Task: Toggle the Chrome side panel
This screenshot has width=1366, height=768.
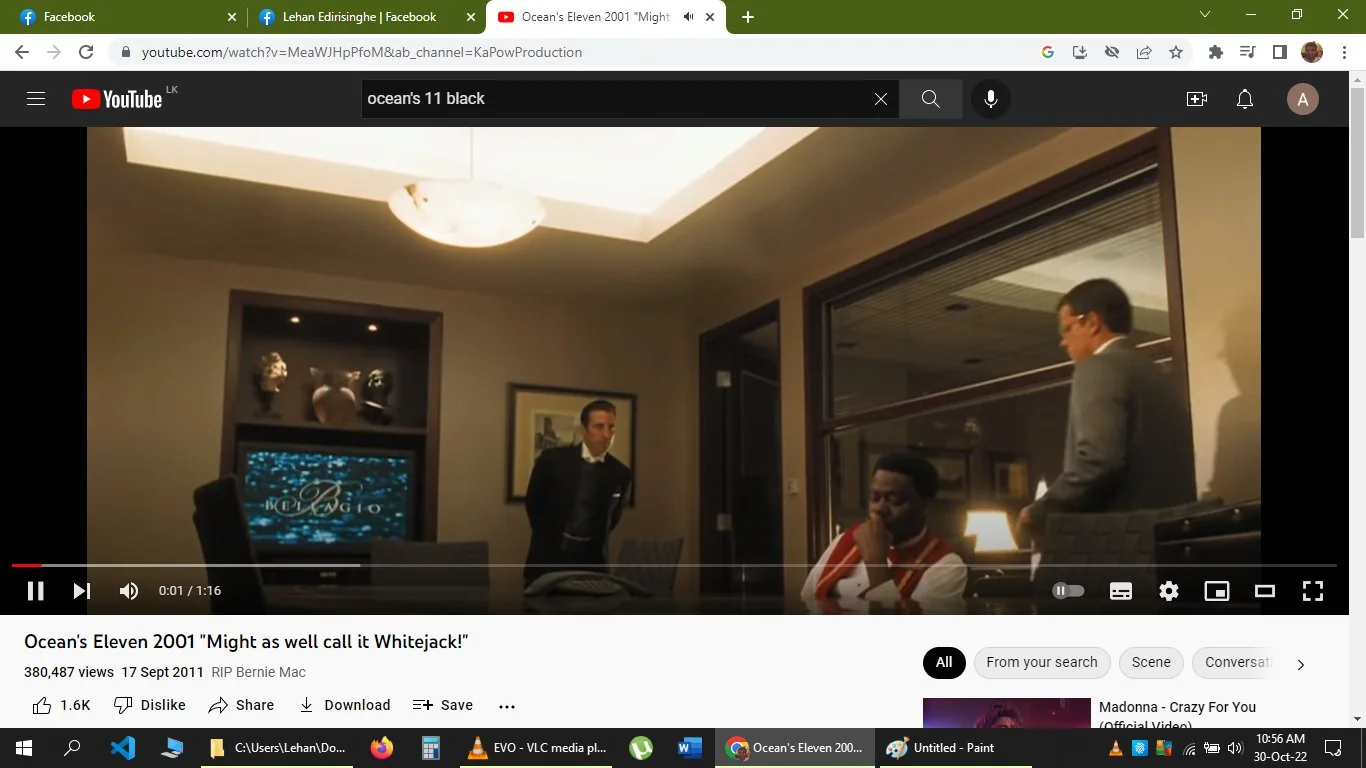Action: (x=1279, y=52)
